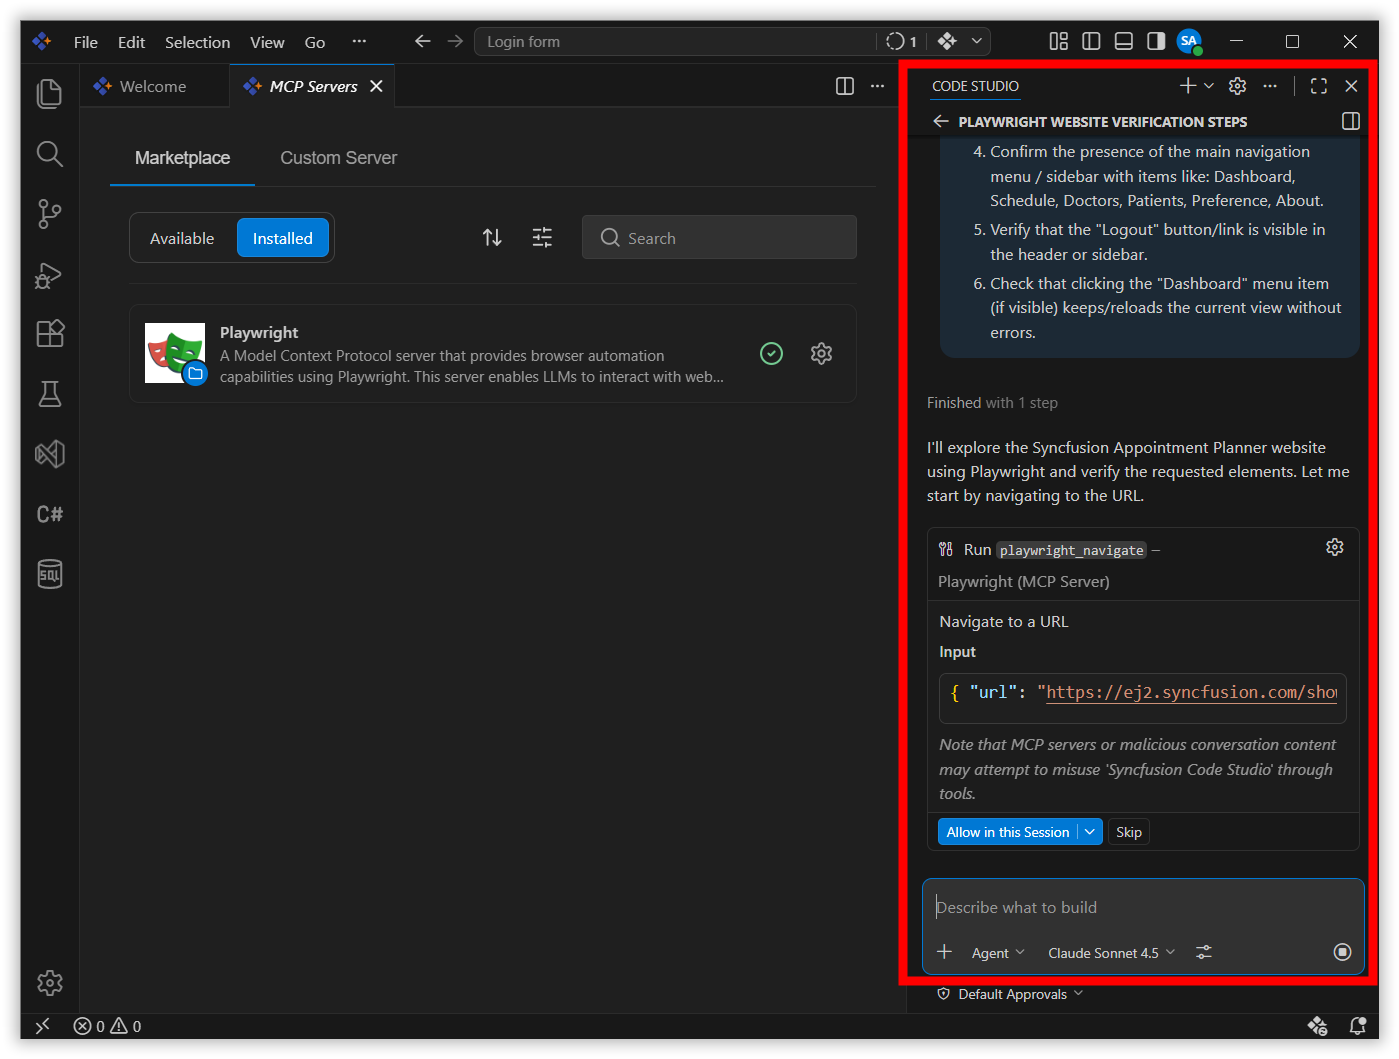Toggle the chat side layout icon
Image resolution: width=1399 pixels, height=1059 pixels.
1351,121
